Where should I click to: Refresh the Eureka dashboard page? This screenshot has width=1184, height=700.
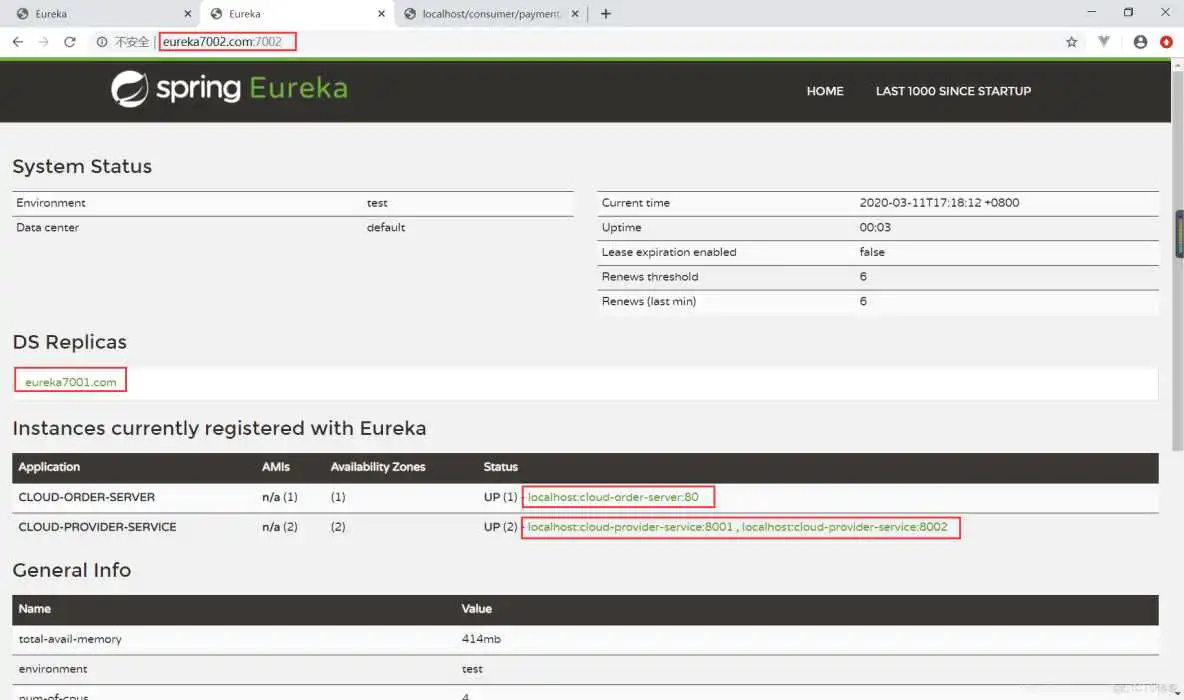[70, 41]
